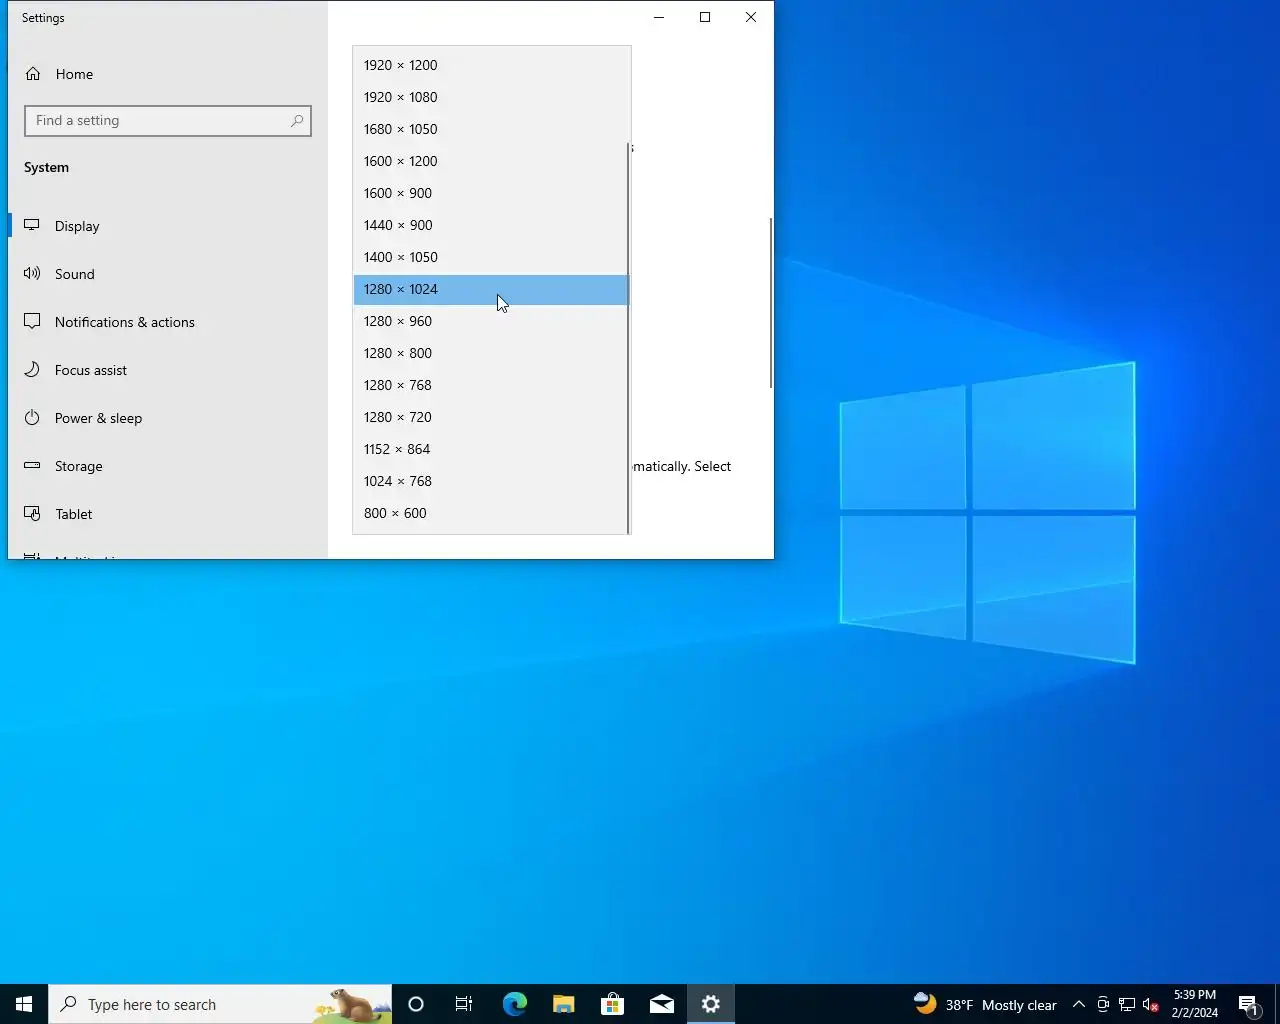Click the taskbar search box
1280x1024 pixels.
tap(220, 1004)
